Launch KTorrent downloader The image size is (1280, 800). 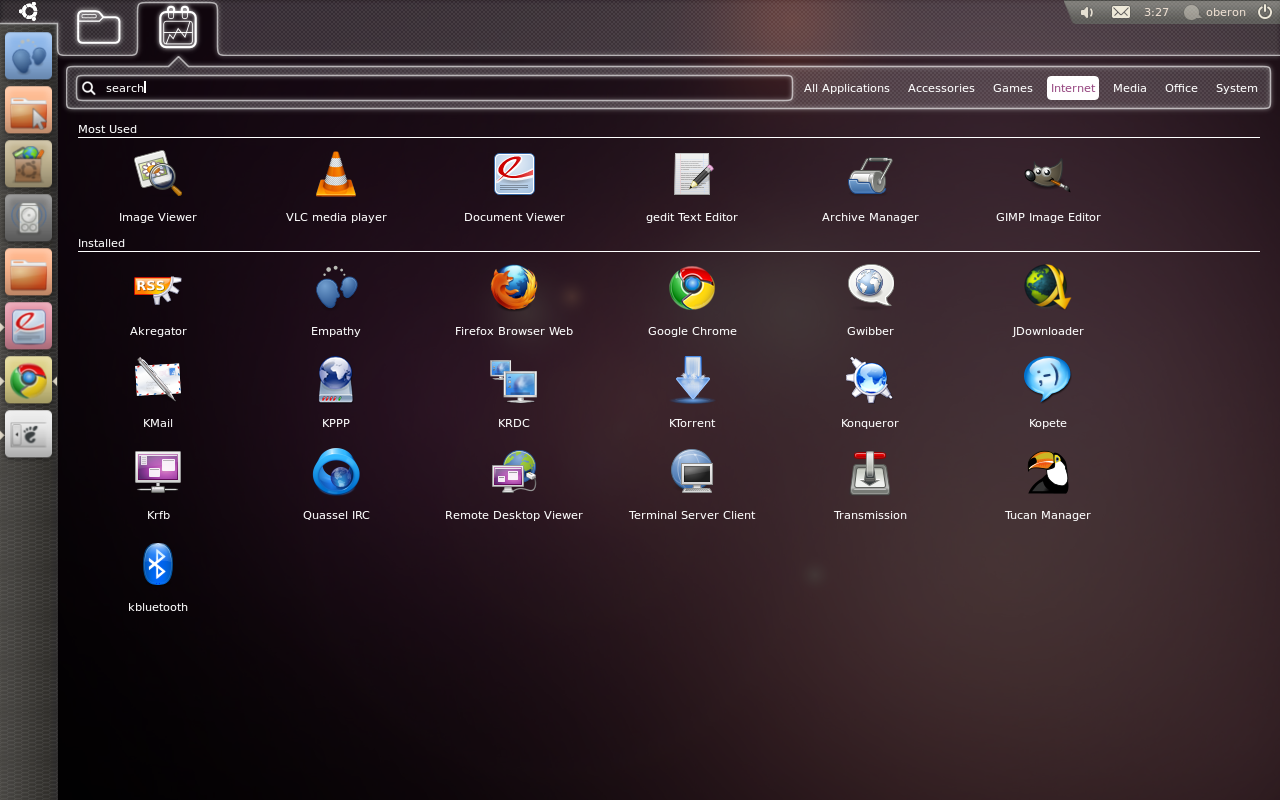tap(692, 382)
